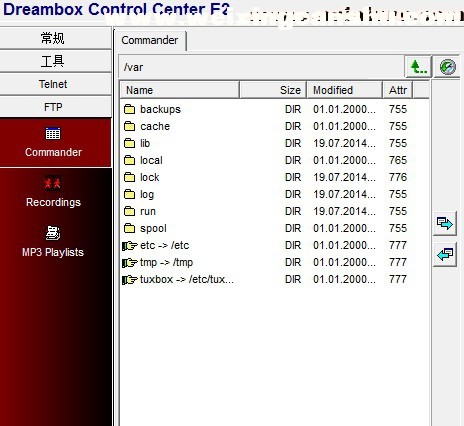Select the run folder icon

coord(129,211)
